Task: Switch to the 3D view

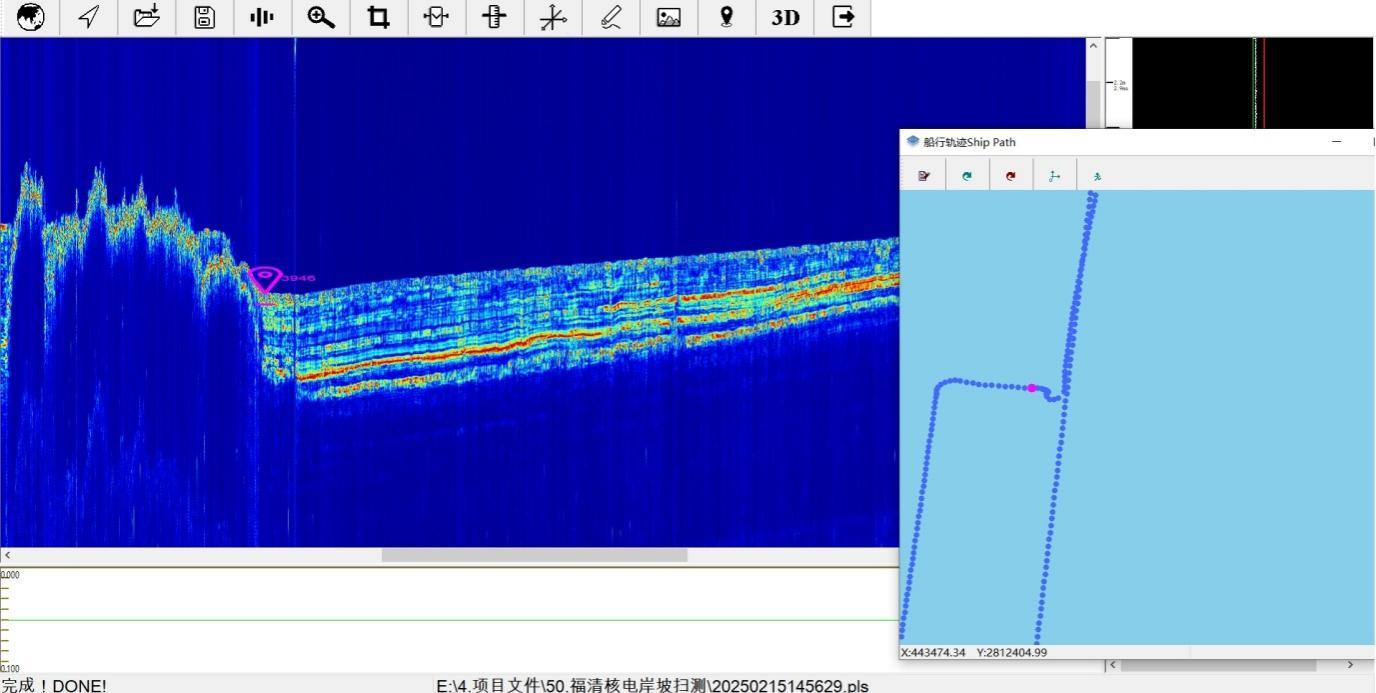Action: click(784, 17)
